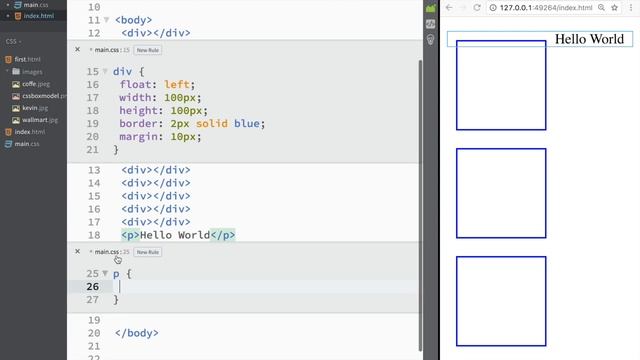Click the image icon next to cssboxmodel file
Viewport: 640px width, 360px height.
pyautogui.click(x=16, y=96)
